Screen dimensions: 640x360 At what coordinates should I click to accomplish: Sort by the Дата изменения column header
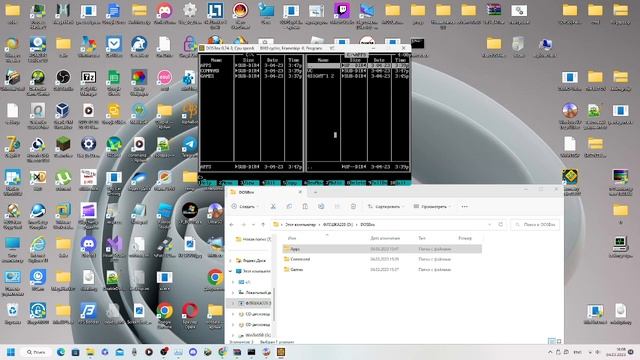385,238
